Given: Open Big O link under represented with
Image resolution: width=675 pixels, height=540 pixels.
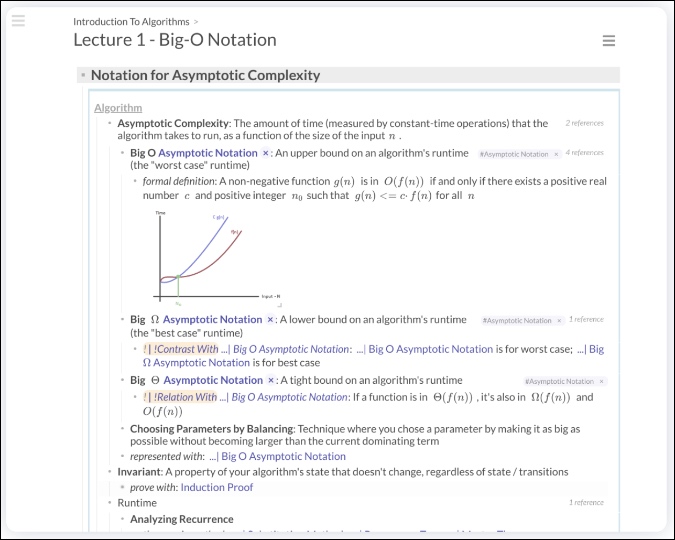Looking at the screenshot, I should point(283,456).
